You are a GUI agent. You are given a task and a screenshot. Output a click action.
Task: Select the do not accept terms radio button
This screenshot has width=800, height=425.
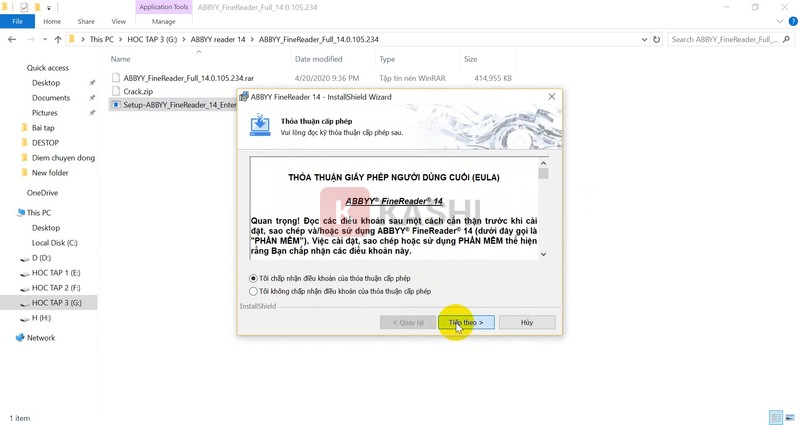pyautogui.click(x=253, y=291)
